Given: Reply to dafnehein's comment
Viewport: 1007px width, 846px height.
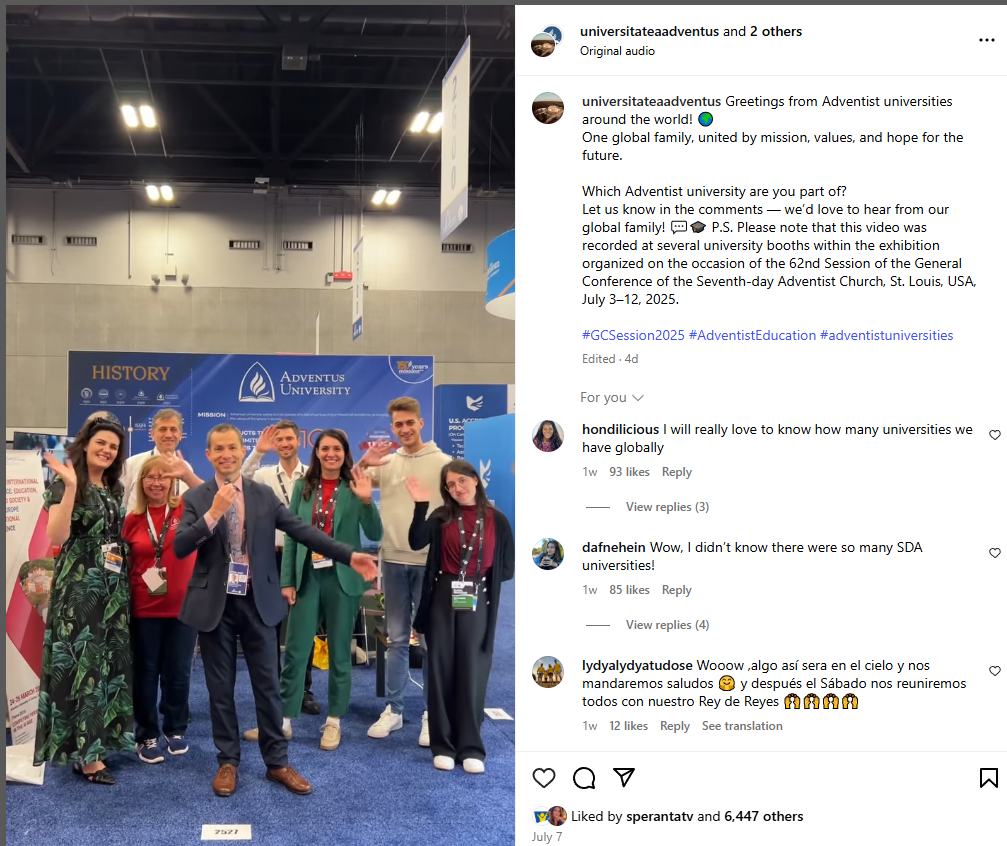Looking at the screenshot, I should [x=676, y=590].
